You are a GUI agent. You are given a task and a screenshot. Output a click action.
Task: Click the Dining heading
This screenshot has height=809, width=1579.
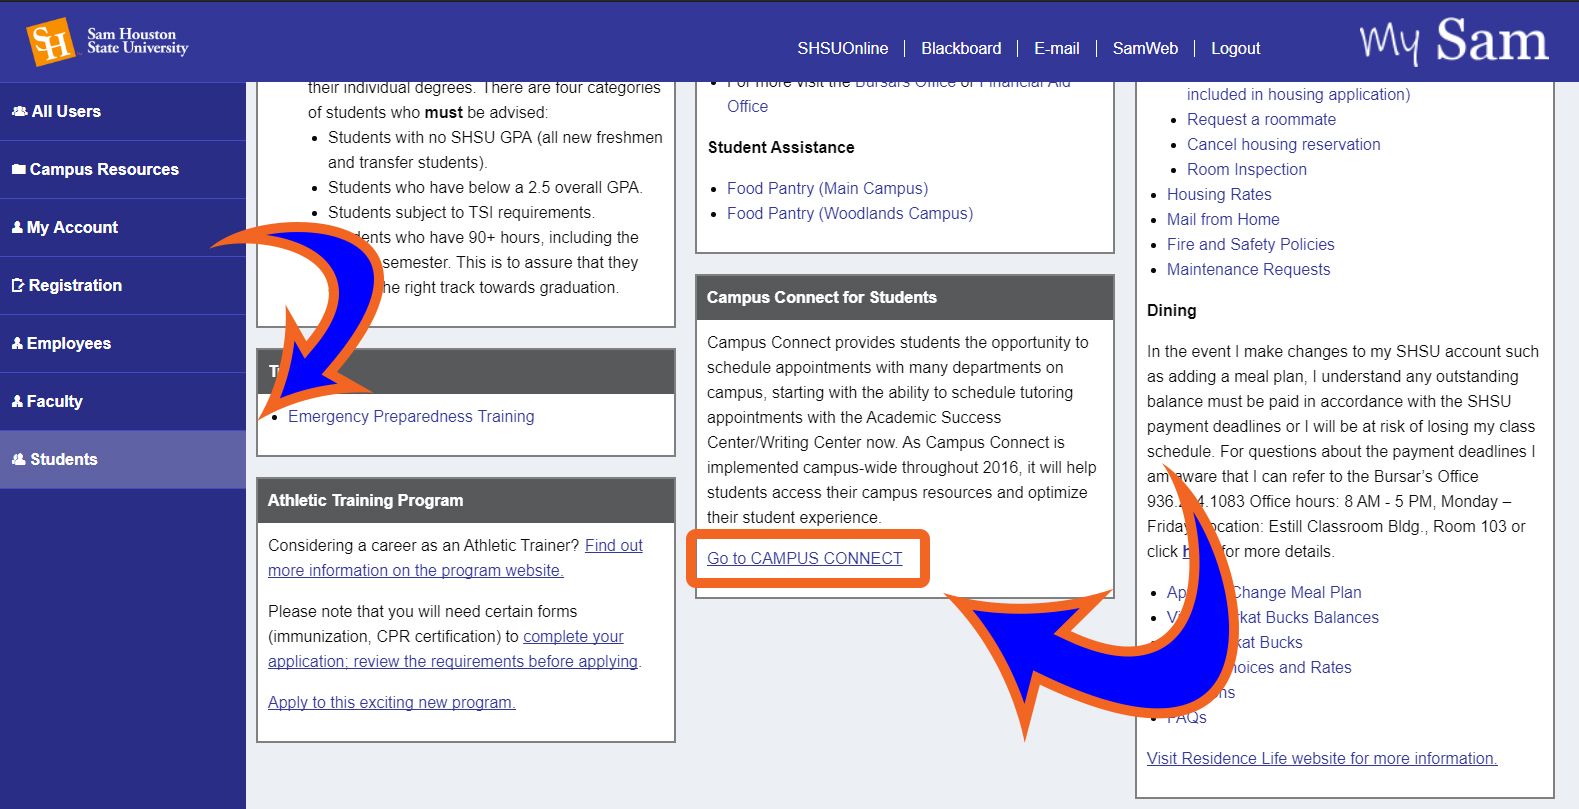click(1171, 310)
